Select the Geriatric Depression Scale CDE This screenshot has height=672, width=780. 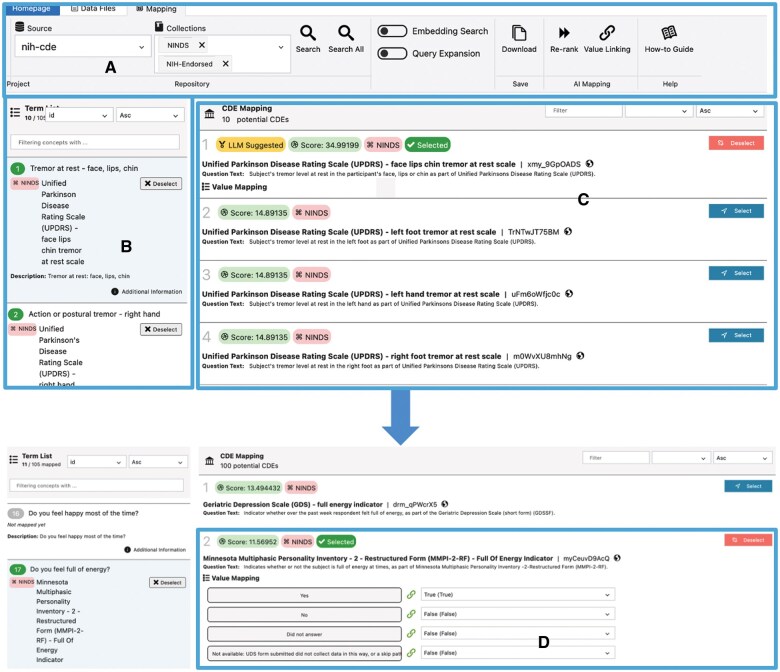tap(748, 486)
